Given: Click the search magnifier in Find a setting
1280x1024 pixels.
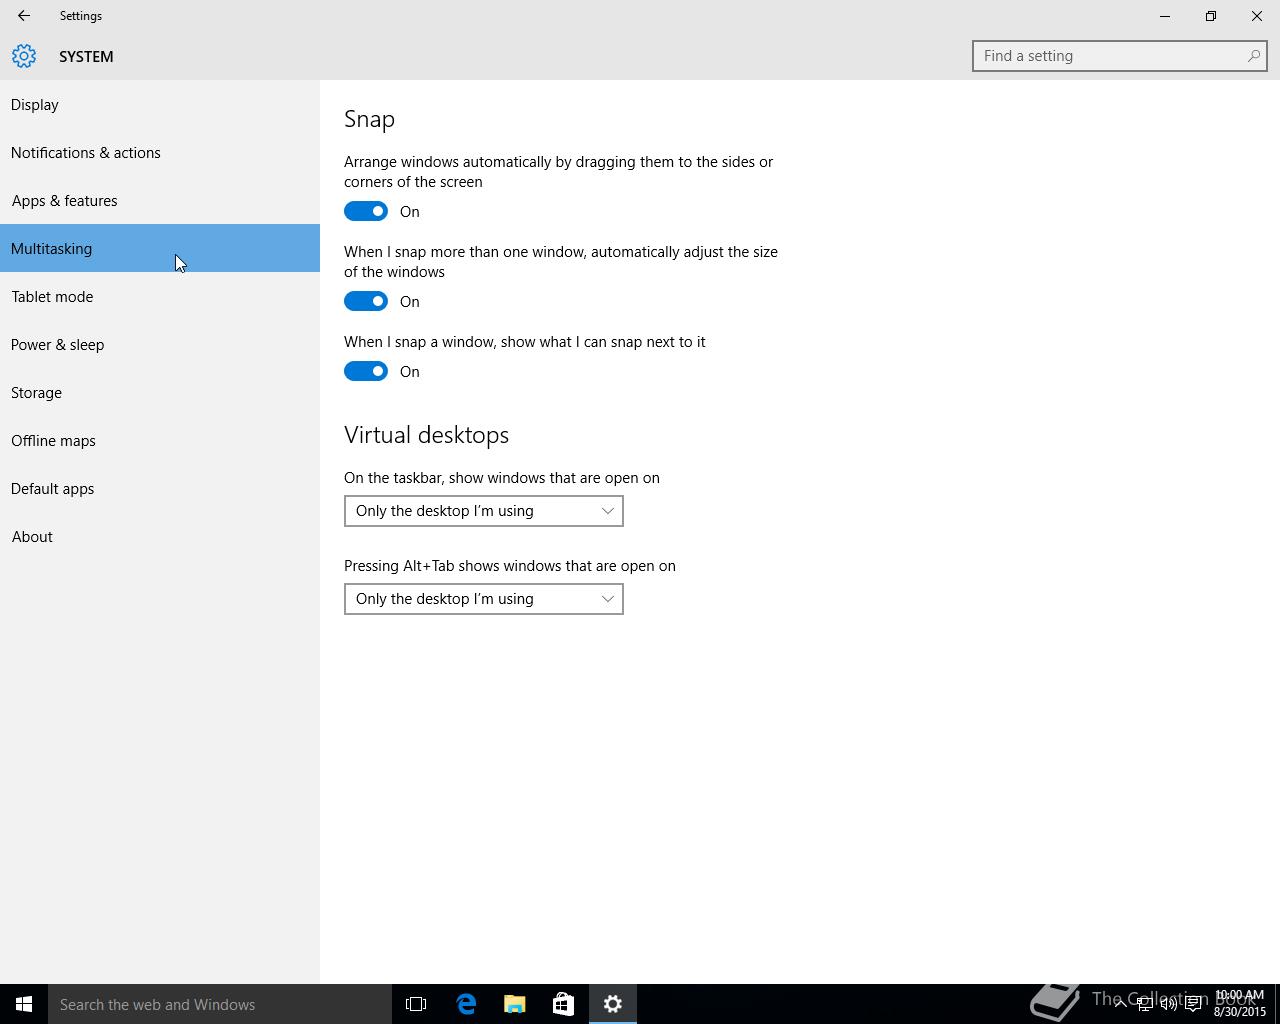Looking at the screenshot, I should tap(1253, 56).
